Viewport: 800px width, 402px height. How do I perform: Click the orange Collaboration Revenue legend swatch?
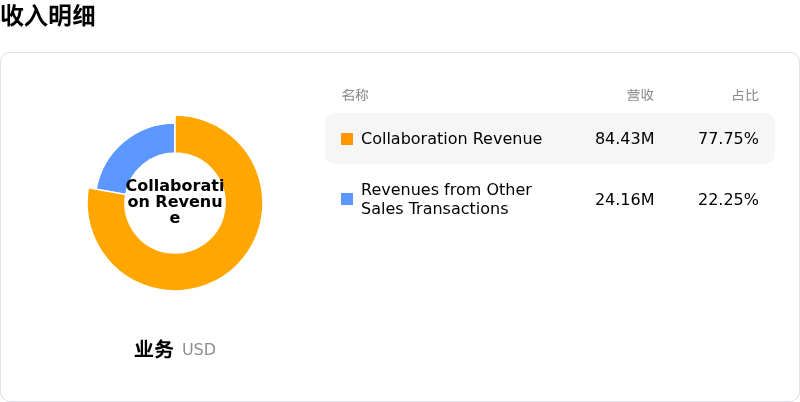coord(347,139)
